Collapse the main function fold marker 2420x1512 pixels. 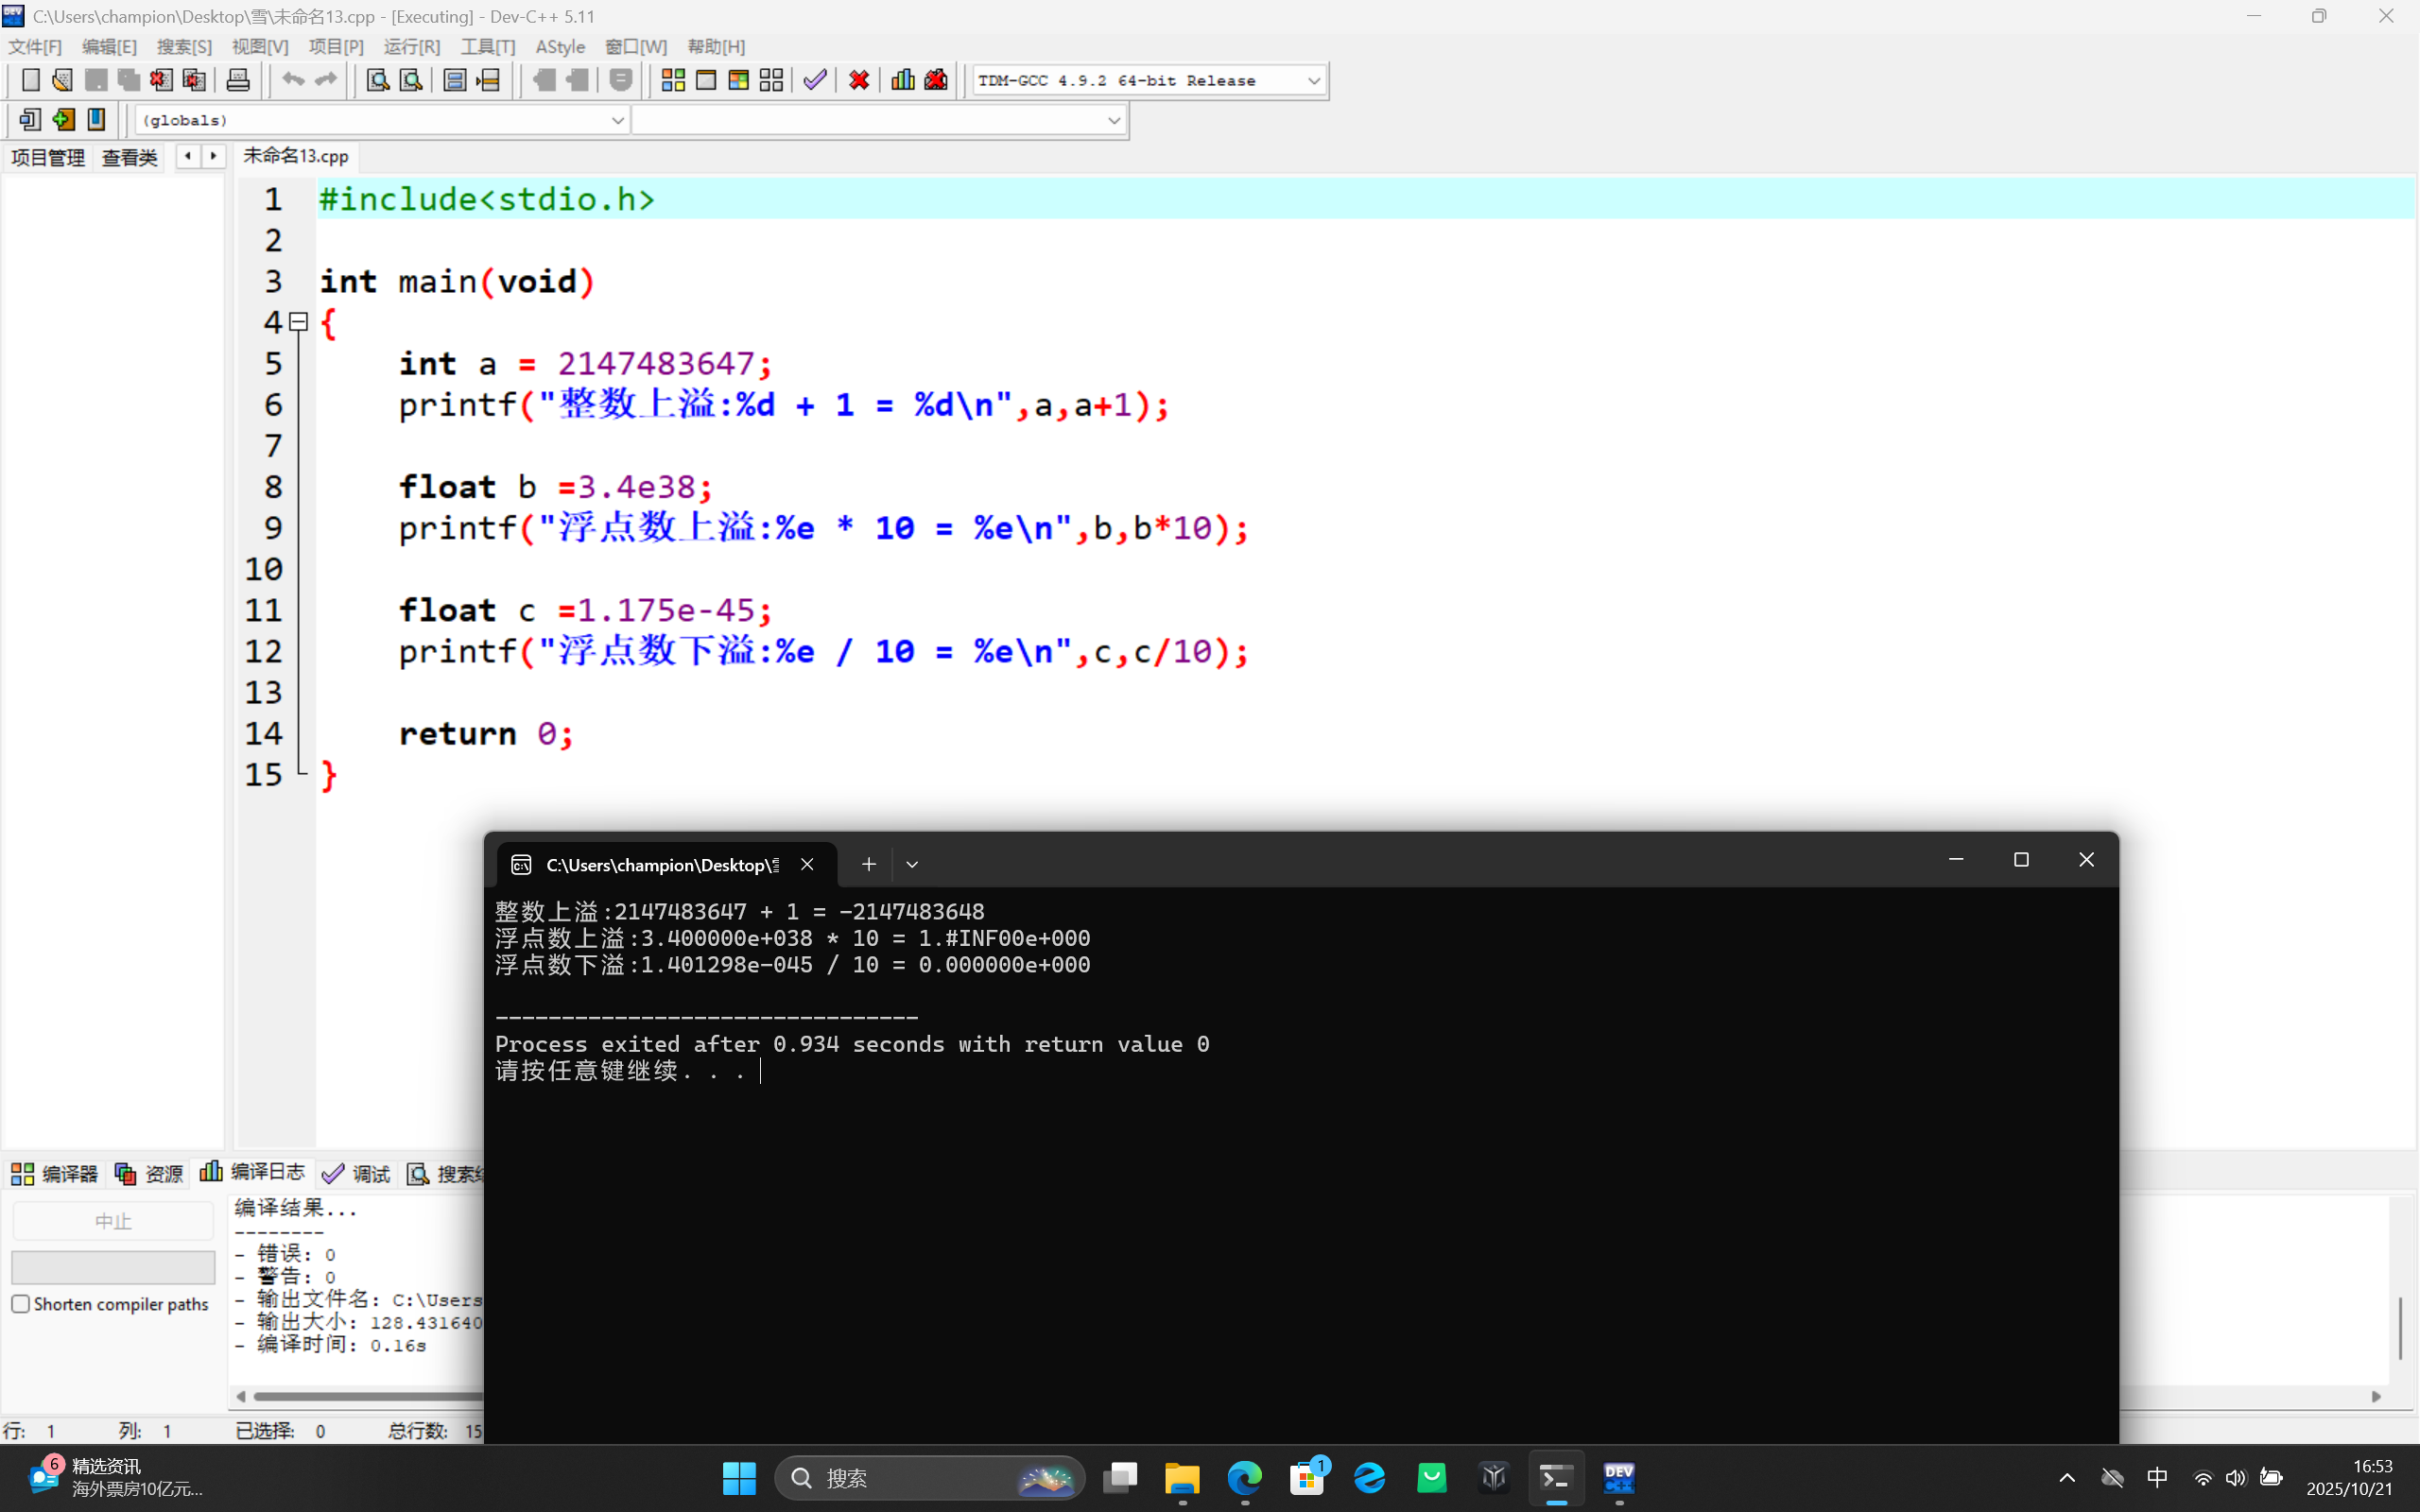coord(298,322)
